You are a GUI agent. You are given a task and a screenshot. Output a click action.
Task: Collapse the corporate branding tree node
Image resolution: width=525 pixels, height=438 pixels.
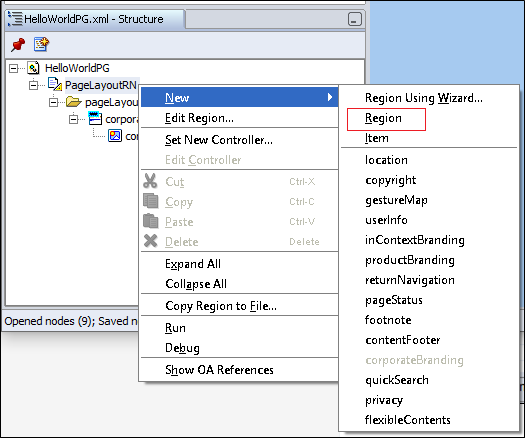[x=74, y=119]
